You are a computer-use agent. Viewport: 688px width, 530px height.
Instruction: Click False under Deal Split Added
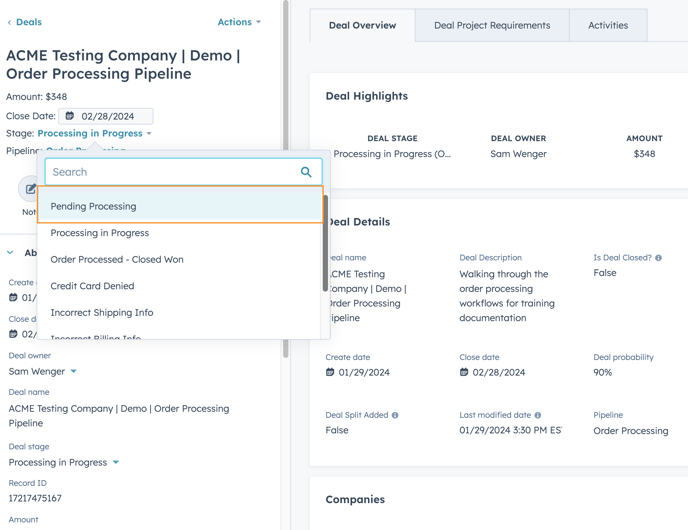click(337, 430)
